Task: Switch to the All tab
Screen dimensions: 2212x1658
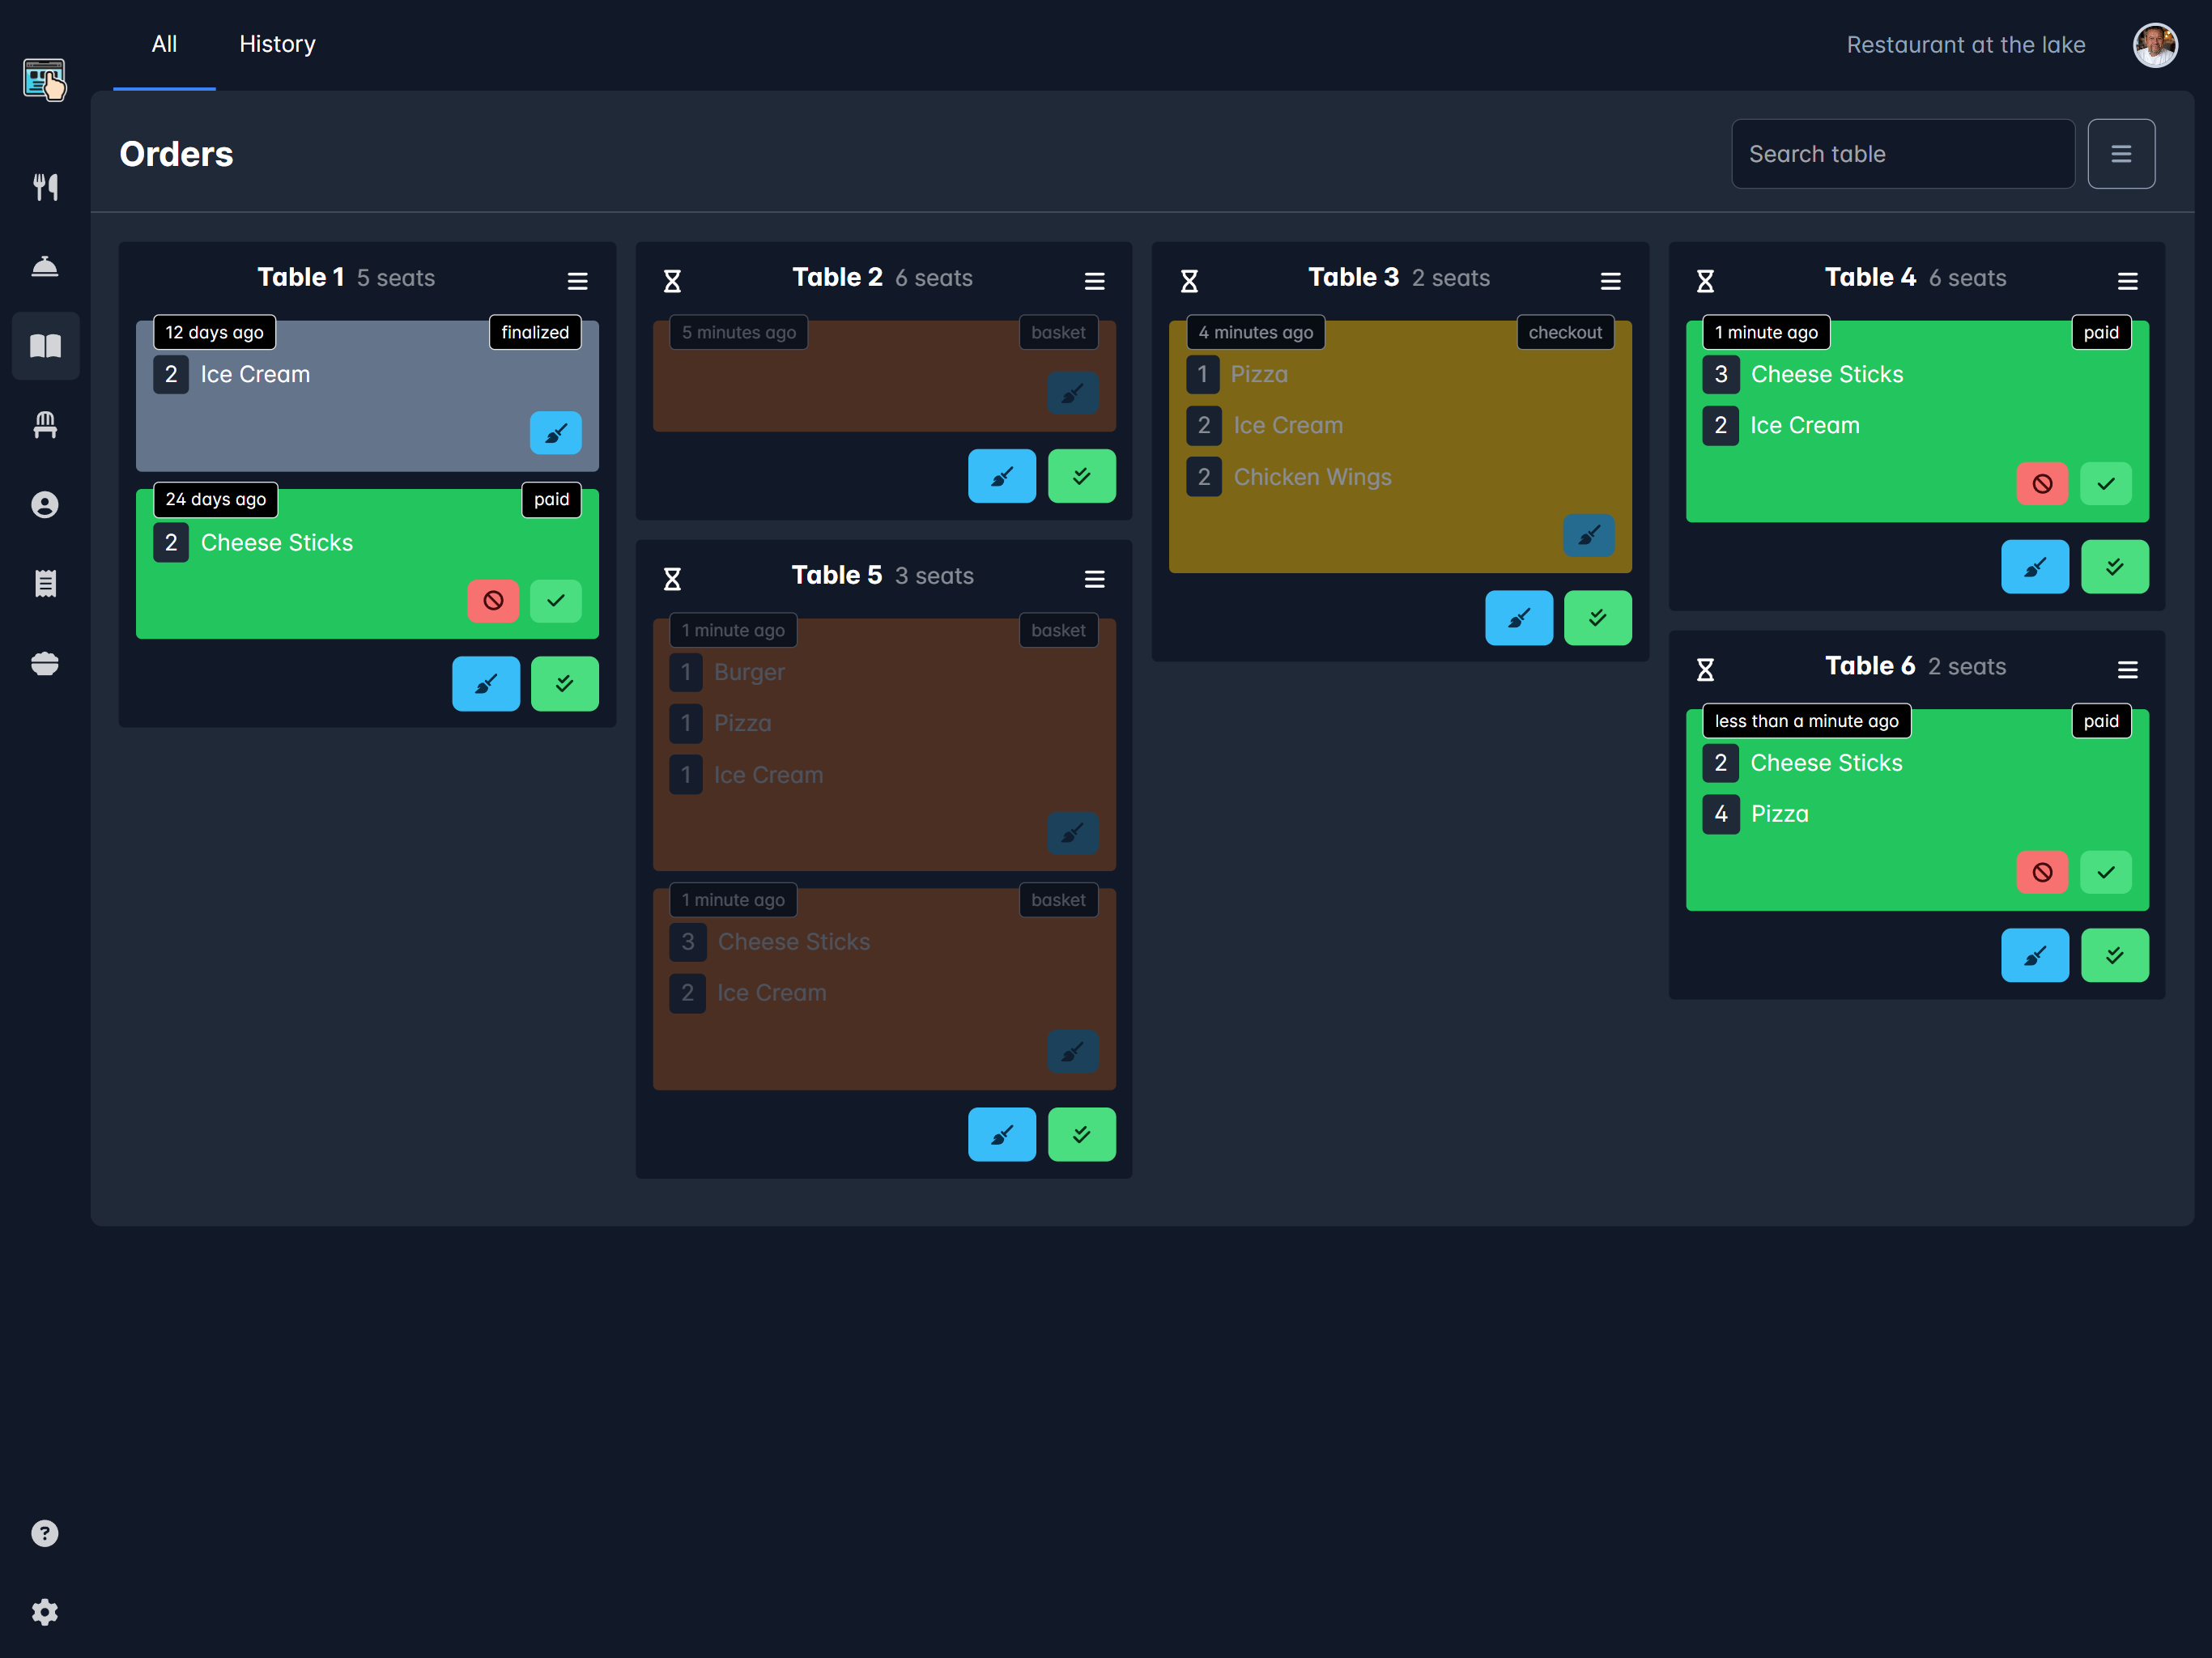Action: [x=164, y=44]
